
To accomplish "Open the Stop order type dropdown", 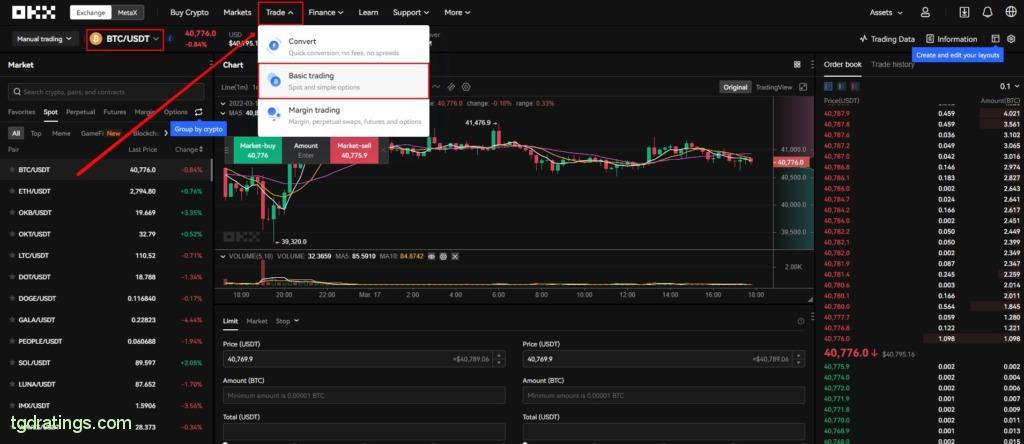I will click(287, 321).
